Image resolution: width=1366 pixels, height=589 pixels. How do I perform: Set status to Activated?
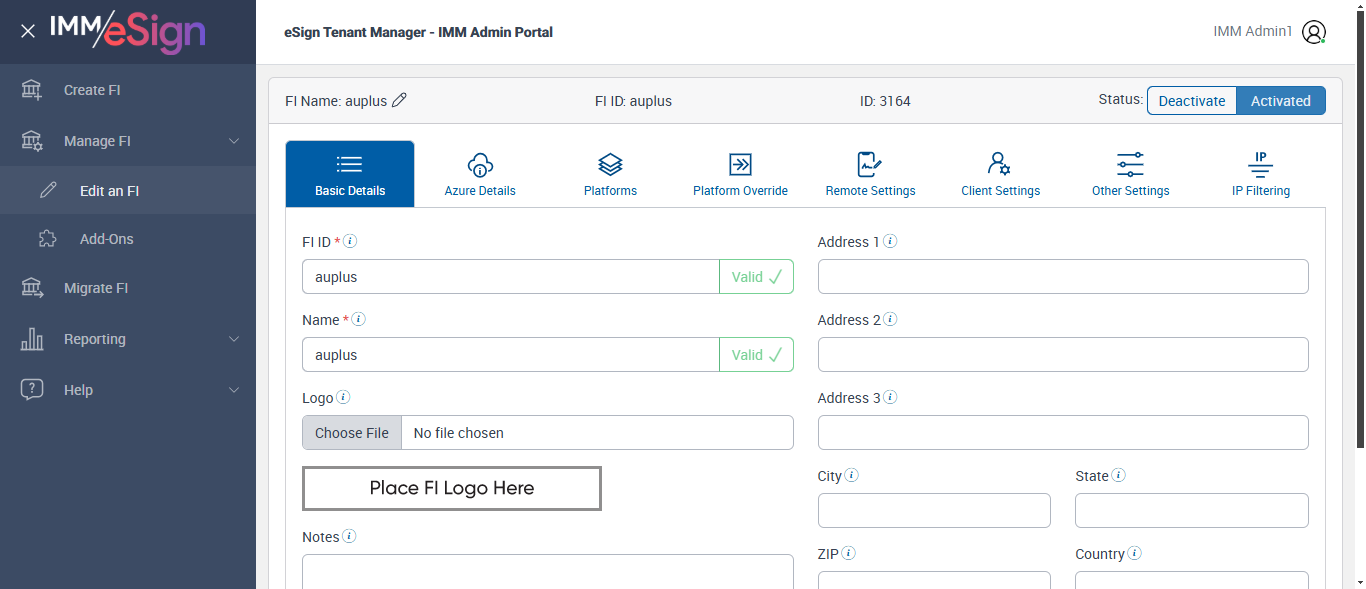(1280, 101)
